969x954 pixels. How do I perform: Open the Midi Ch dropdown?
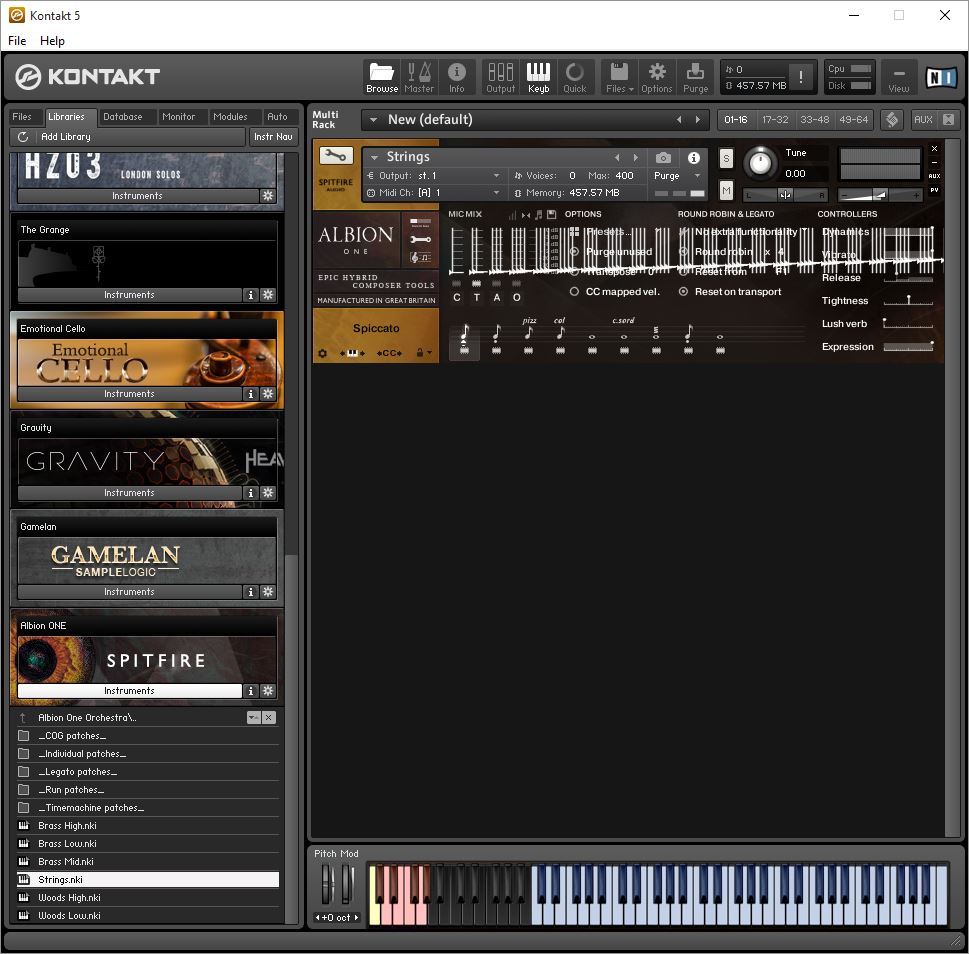pyautogui.click(x=496, y=193)
